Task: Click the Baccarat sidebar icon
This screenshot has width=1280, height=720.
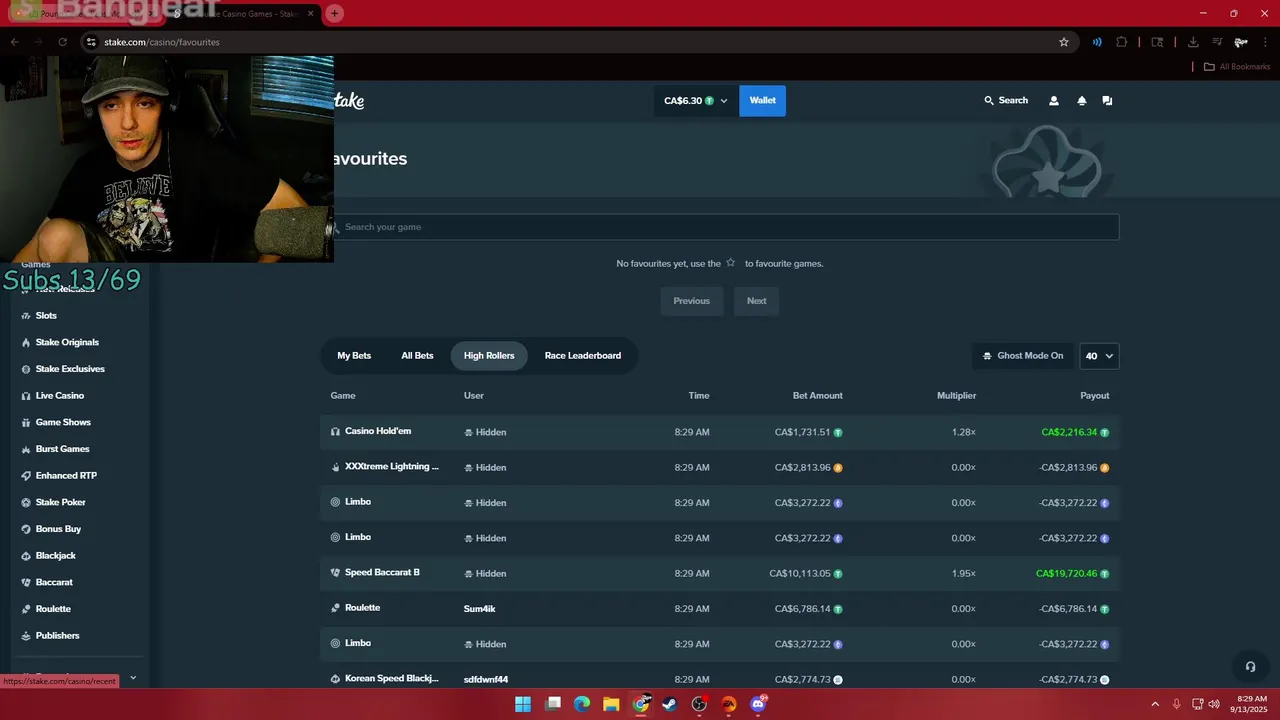Action: [26, 582]
